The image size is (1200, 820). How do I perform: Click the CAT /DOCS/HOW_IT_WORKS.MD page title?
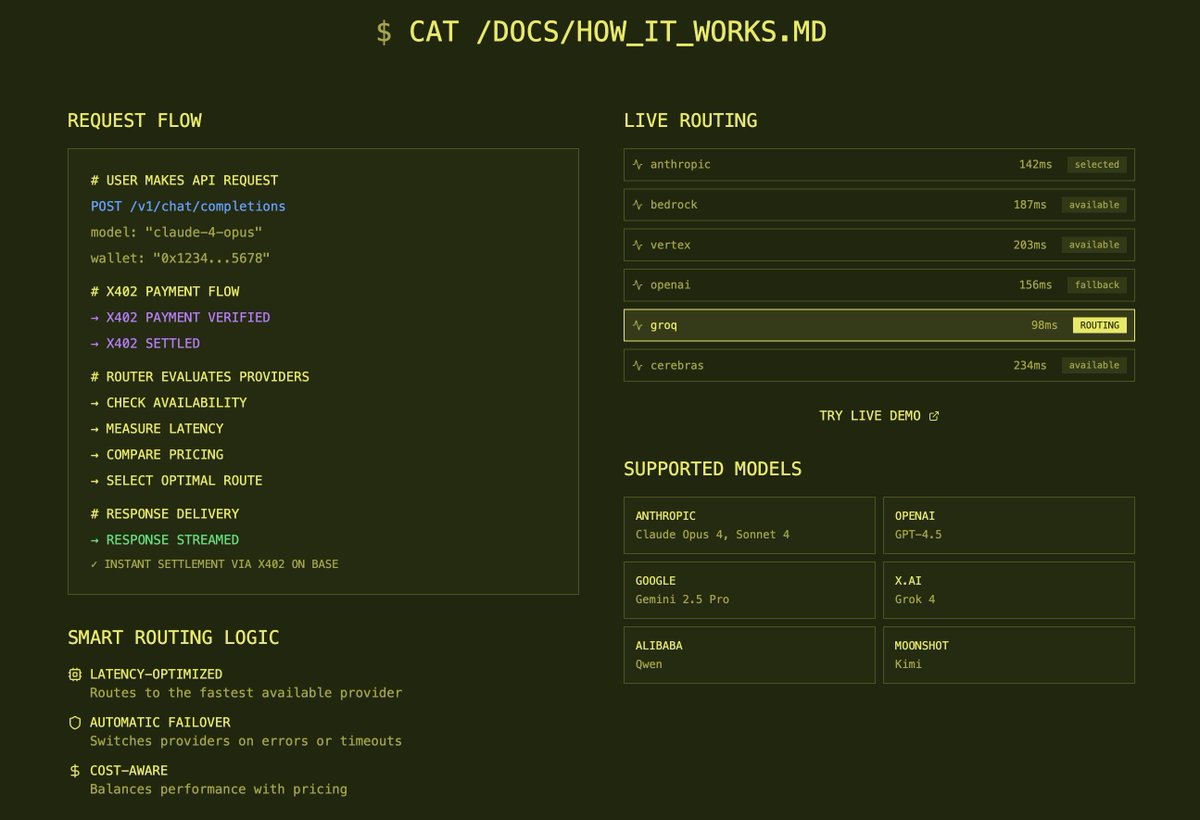click(601, 31)
